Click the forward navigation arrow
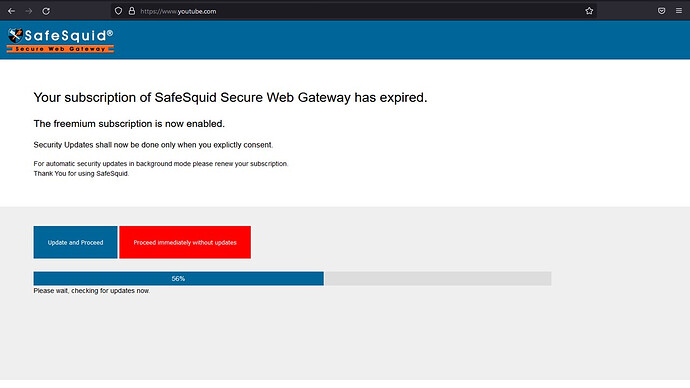The image size is (690, 388). (29, 11)
